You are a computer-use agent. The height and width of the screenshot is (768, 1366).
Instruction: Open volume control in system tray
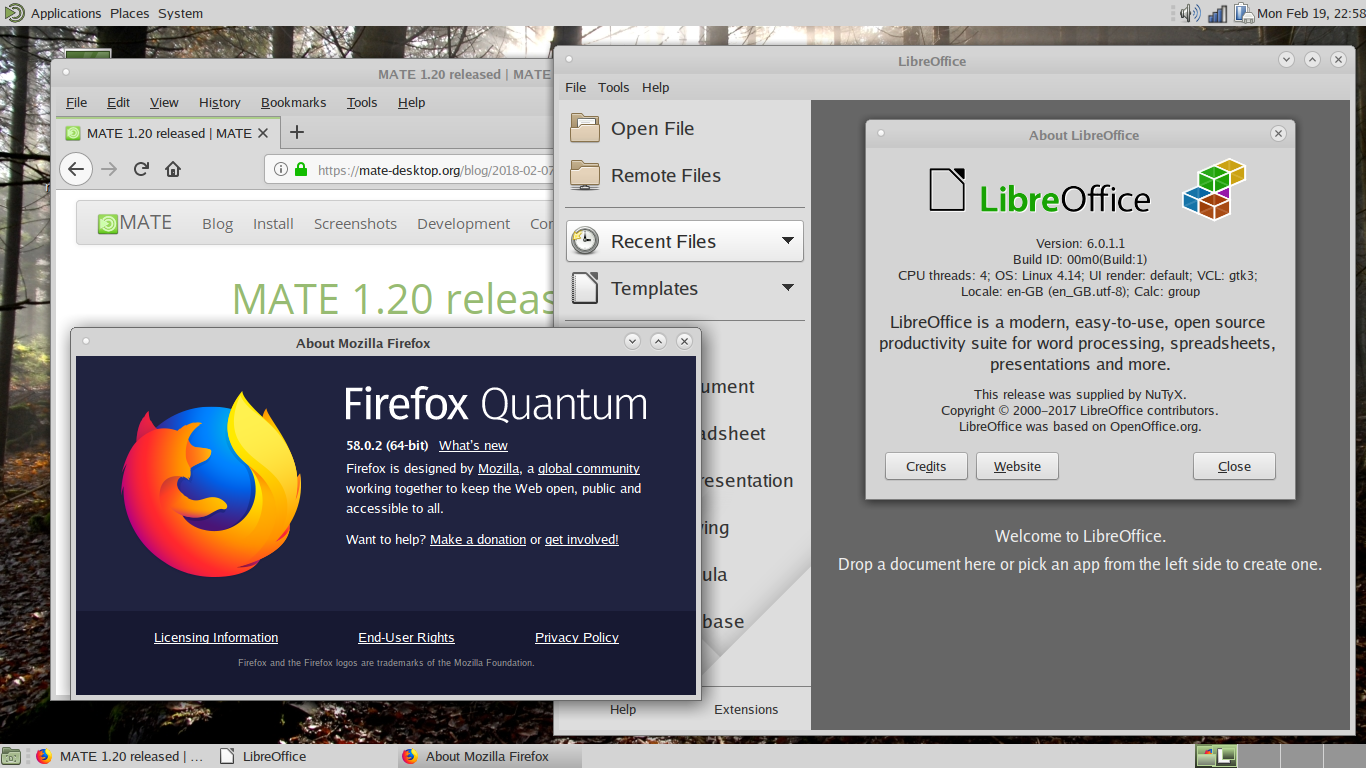point(1190,13)
